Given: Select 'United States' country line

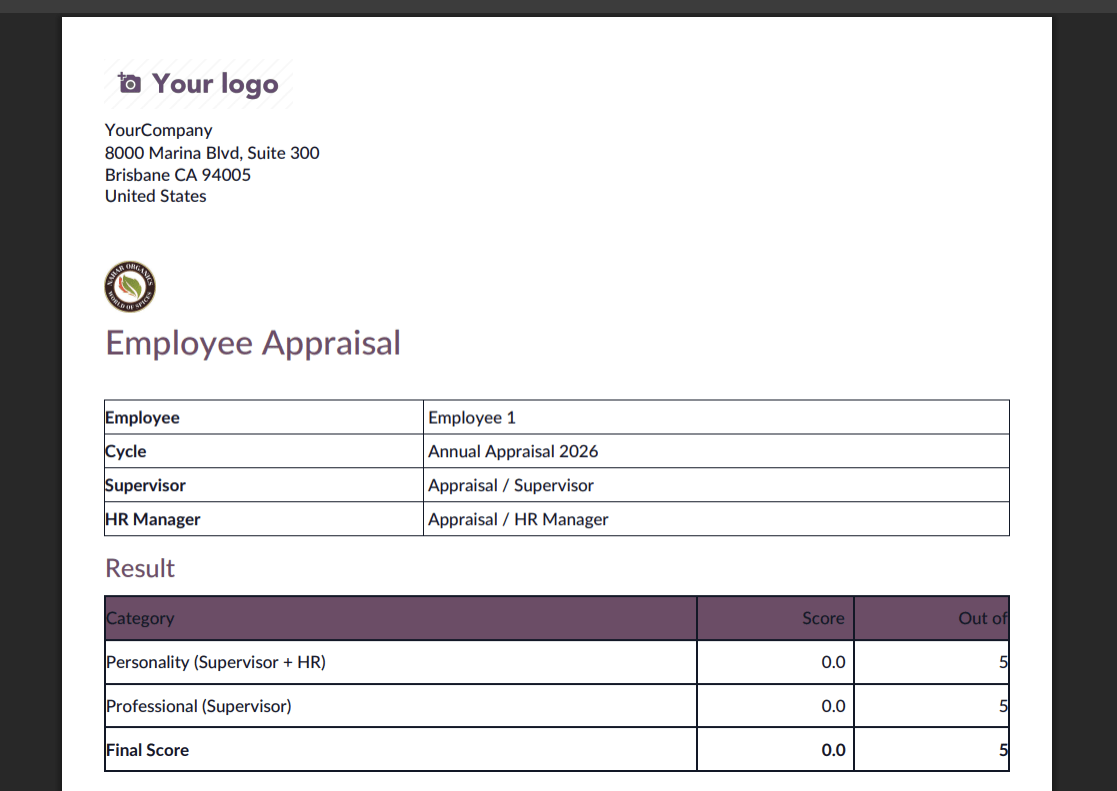Looking at the screenshot, I should tap(155, 196).
